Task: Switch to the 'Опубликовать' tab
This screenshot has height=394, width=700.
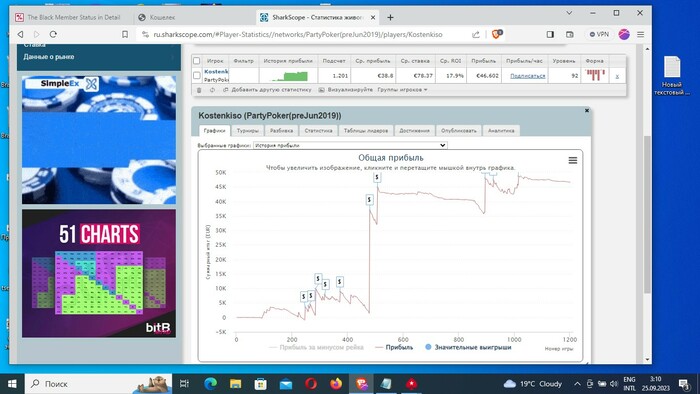Action: 458,131
